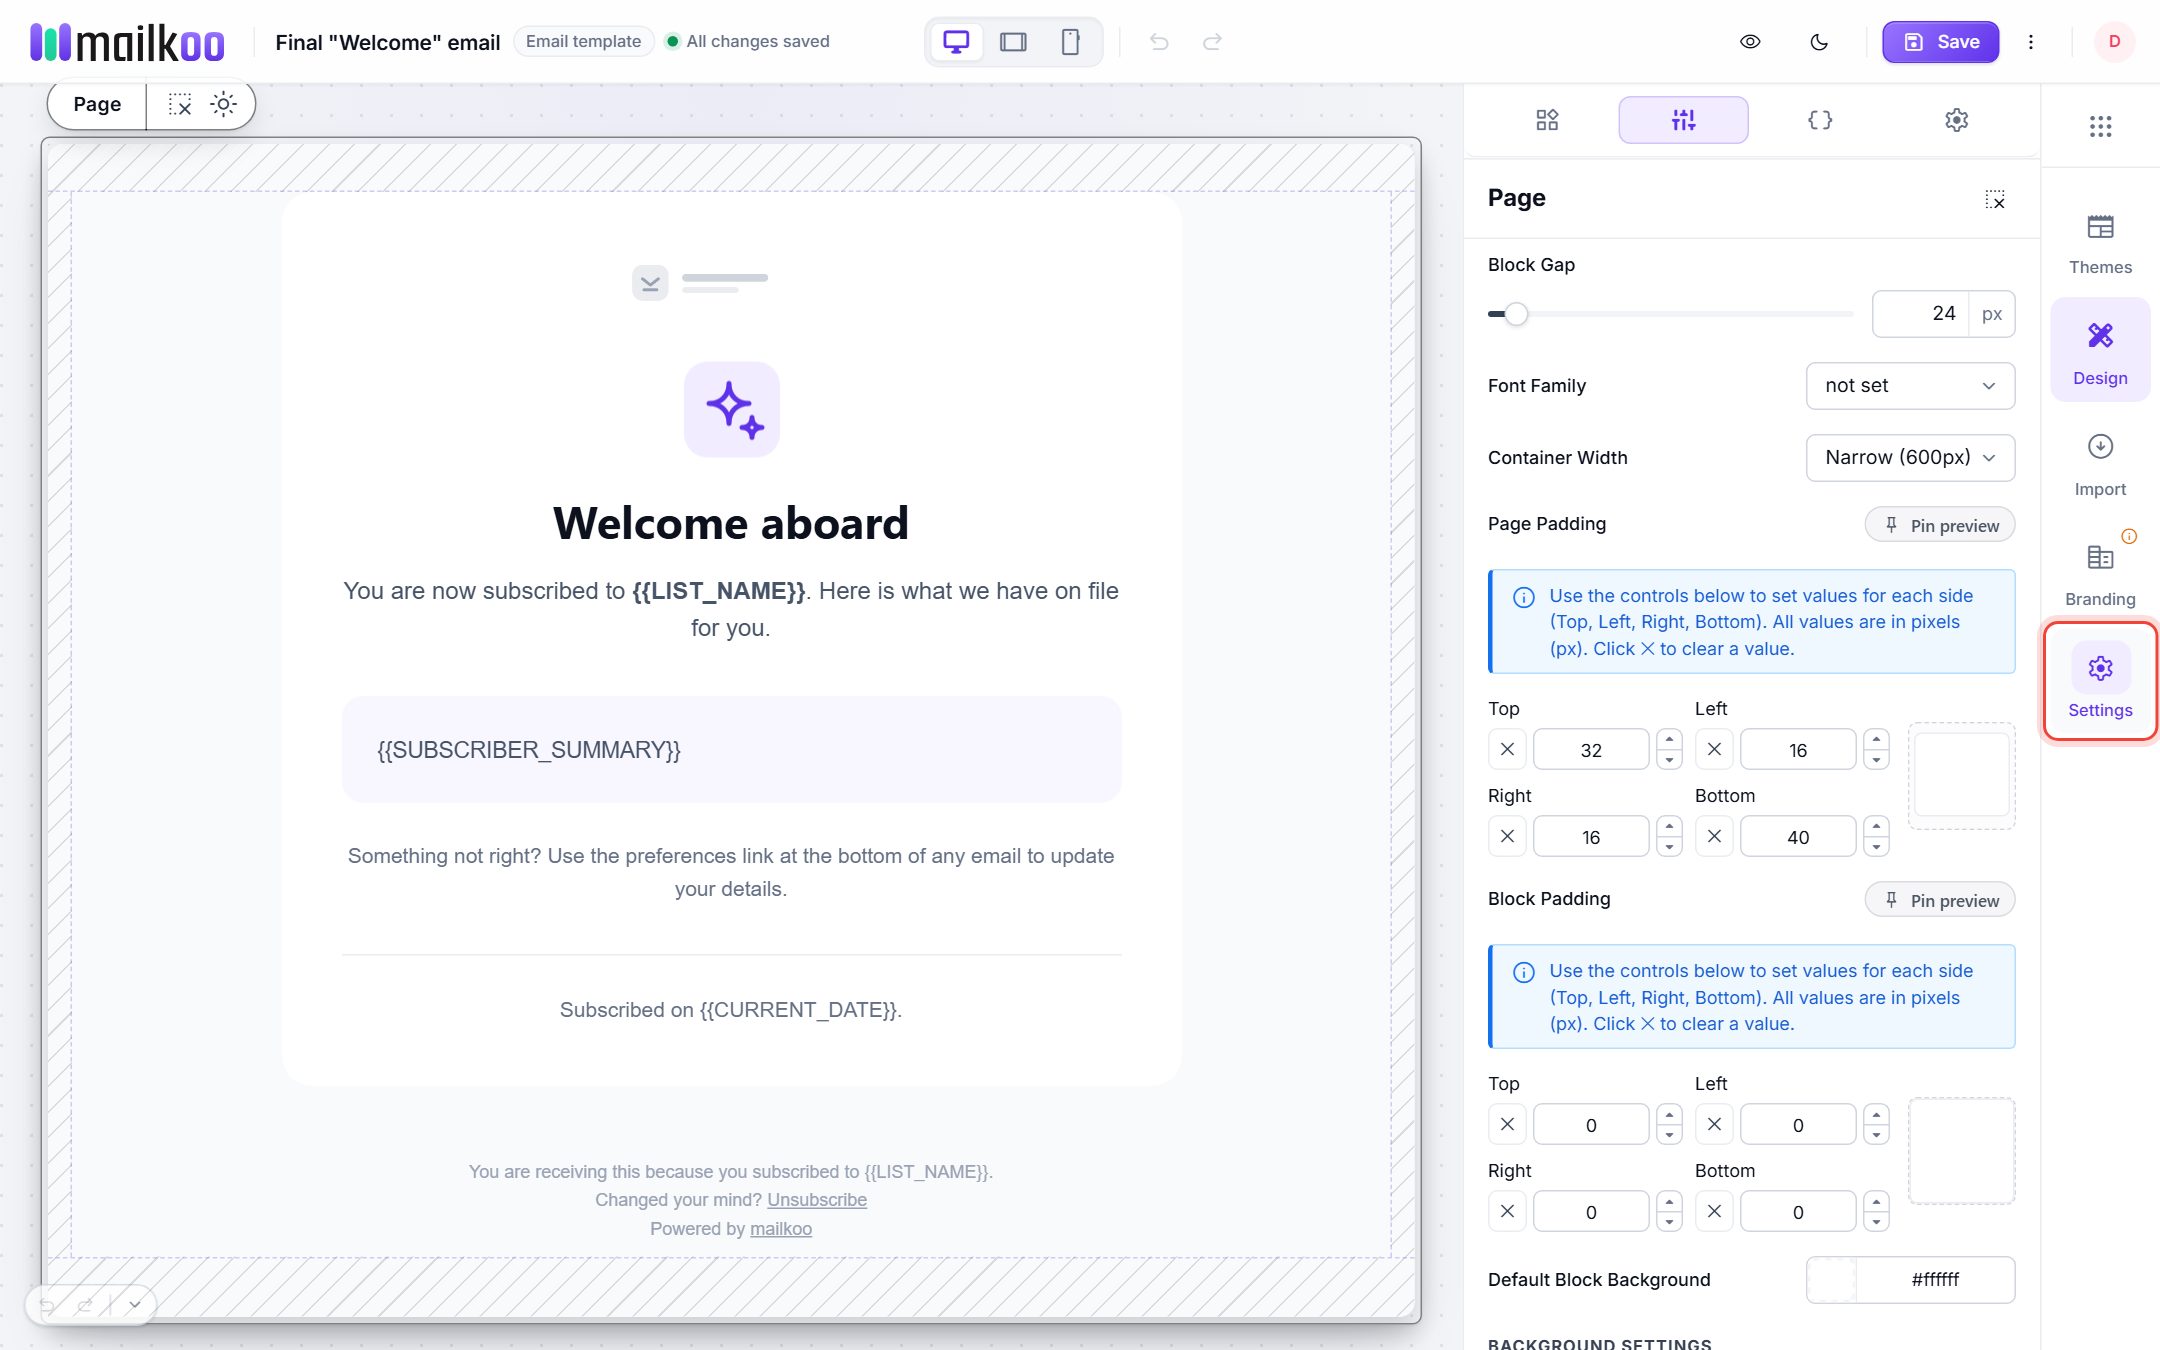The width and height of the screenshot is (2160, 1350).
Task: Open the gear panel tab
Action: [x=1956, y=120]
